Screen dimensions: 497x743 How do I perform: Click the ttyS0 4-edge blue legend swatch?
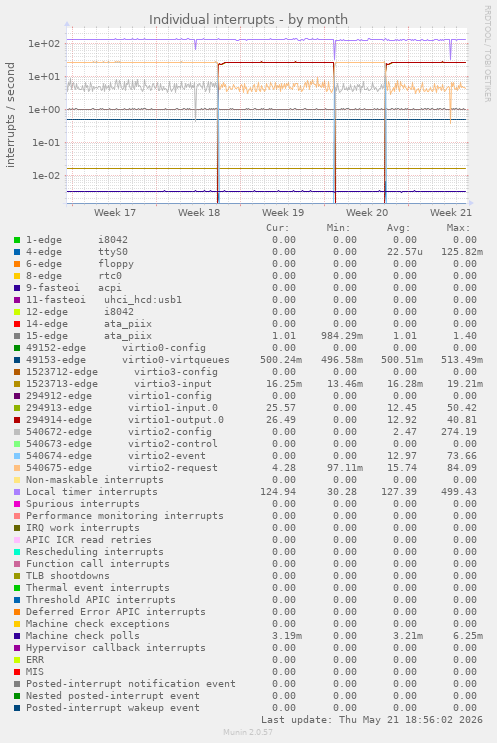[x=17, y=252]
